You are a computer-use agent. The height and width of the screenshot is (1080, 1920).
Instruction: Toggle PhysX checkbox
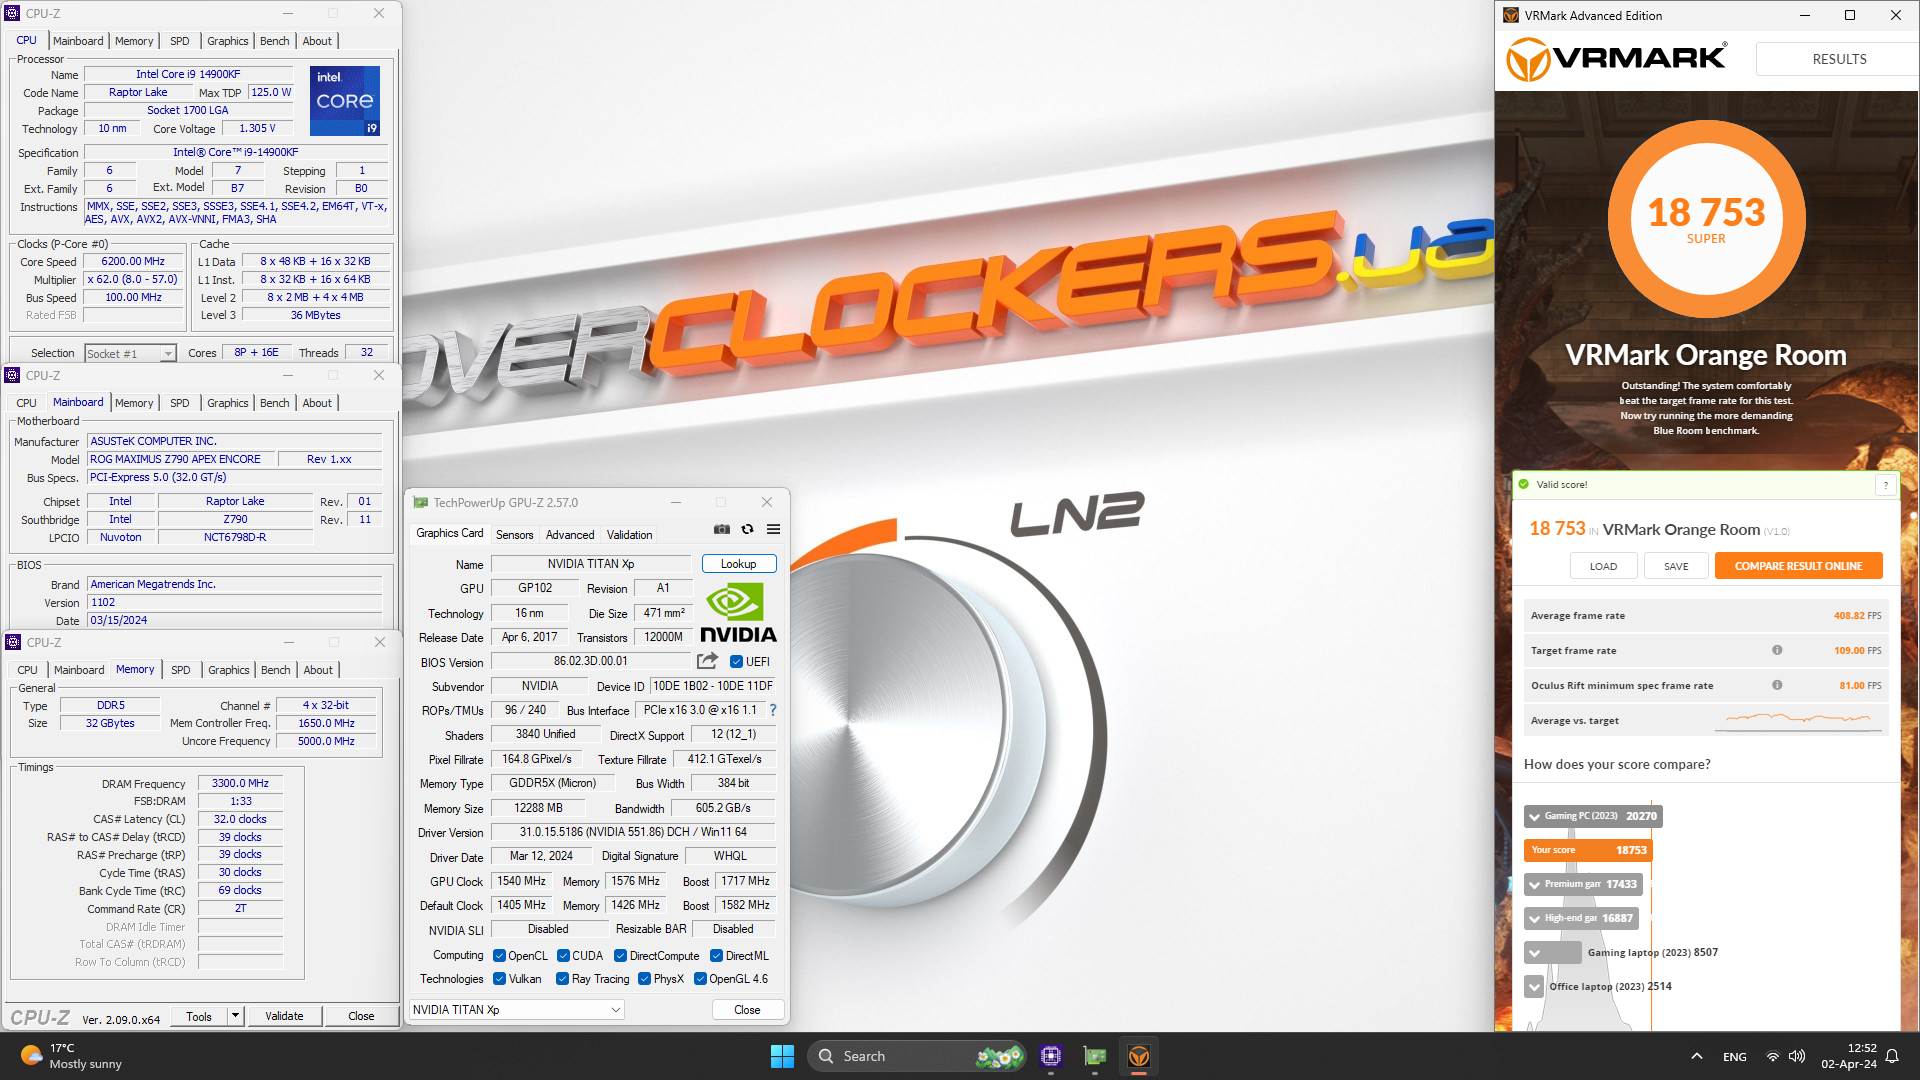644,979
